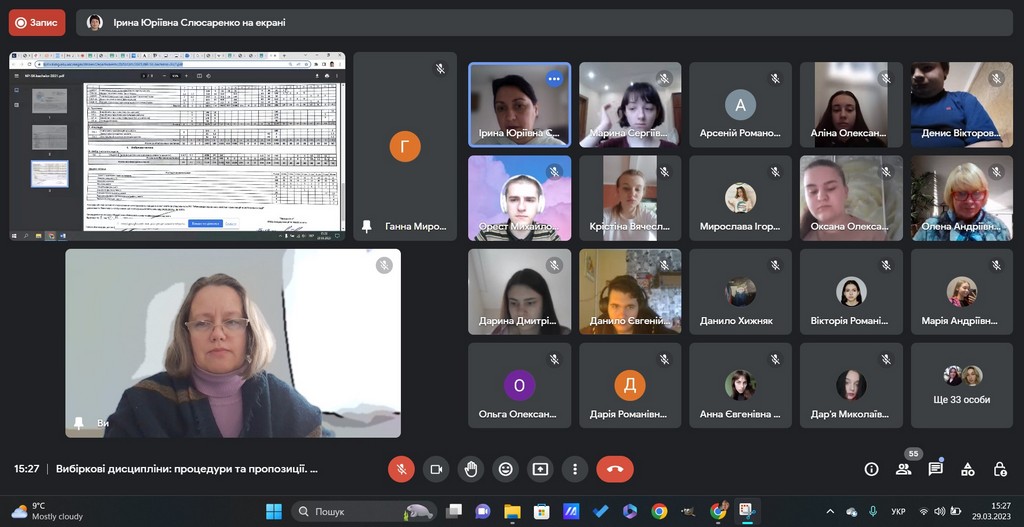
Task: Open the activities panel
Action: click(x=968, y=469)
